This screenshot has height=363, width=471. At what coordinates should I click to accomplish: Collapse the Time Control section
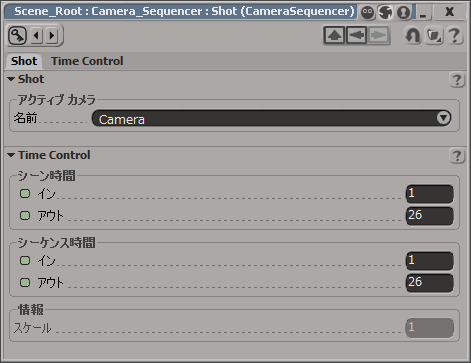pyautogui.click(x=11, y=155)
